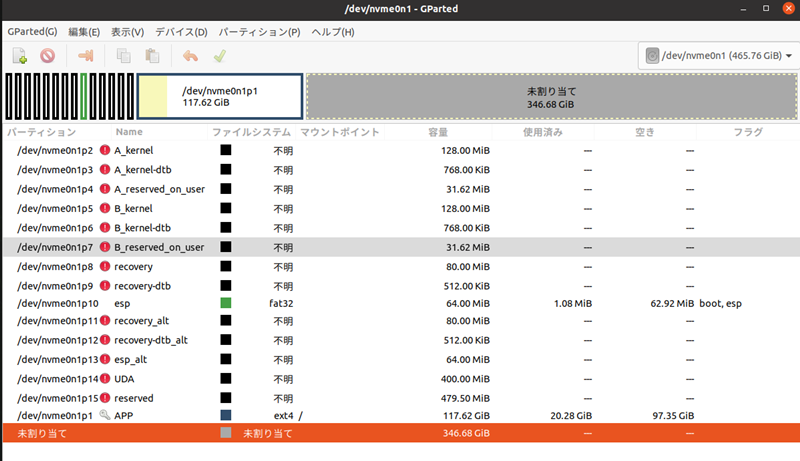
Task: Select green esp partition bar in disk map
Action: coord(84,96)
